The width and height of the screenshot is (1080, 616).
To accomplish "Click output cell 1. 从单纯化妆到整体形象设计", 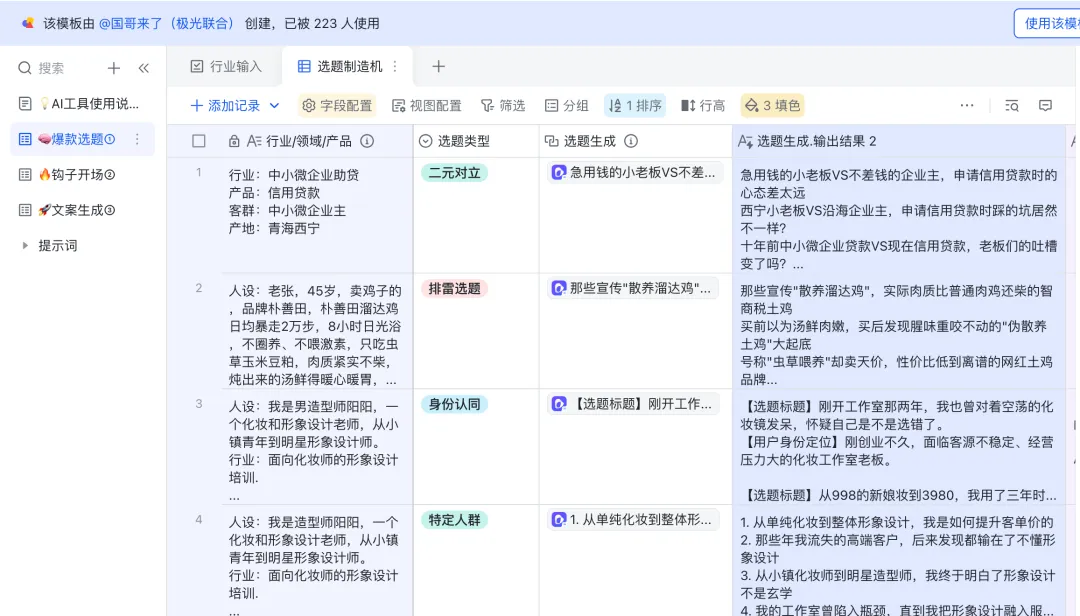I will 899,561.
